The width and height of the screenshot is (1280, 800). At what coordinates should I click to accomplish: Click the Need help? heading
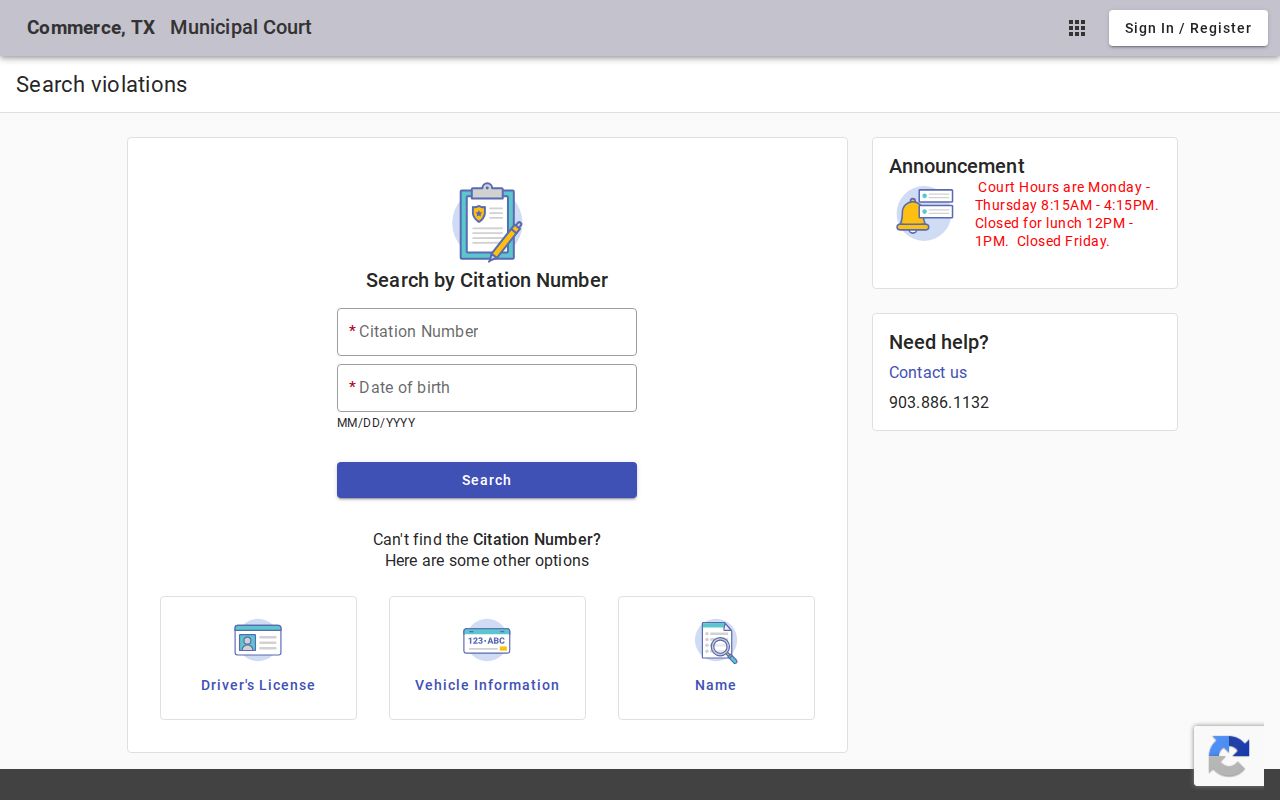pos(939,342)
